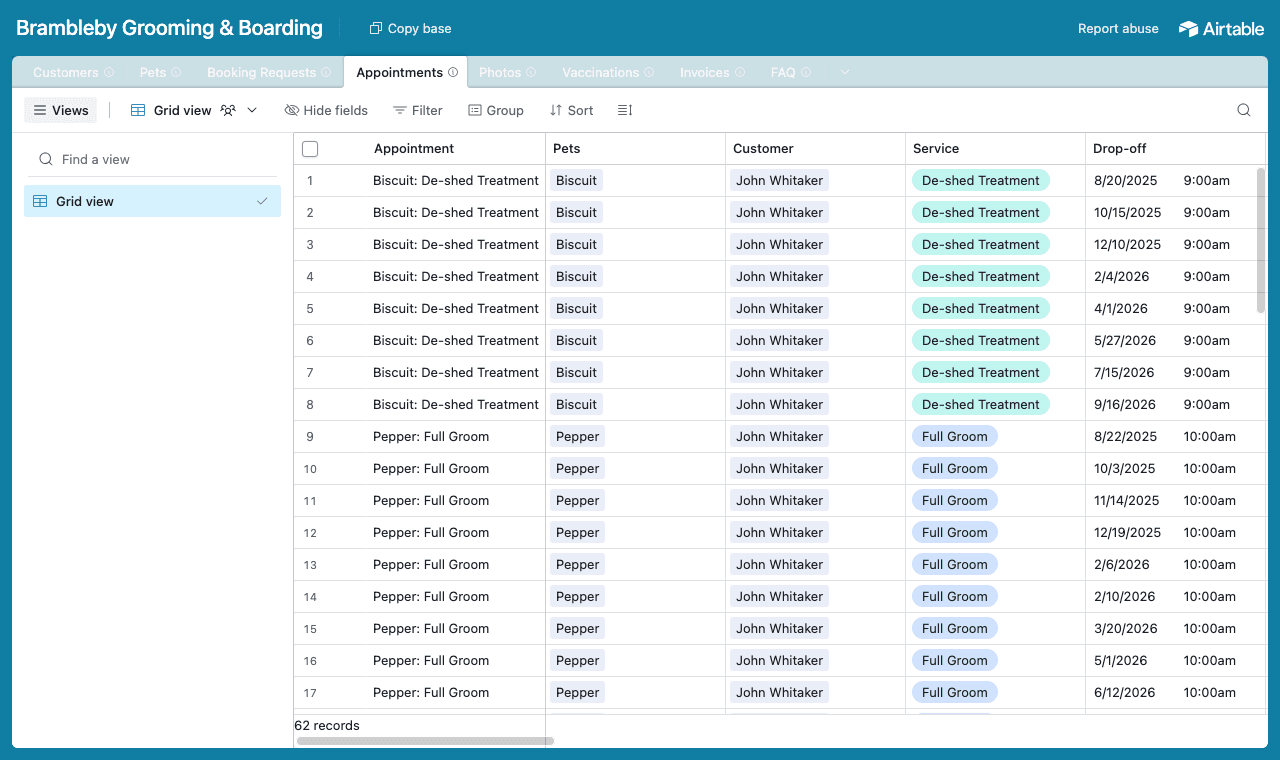
Task: Click info icon on Photos tab
Action: click(x=532, y=73)
